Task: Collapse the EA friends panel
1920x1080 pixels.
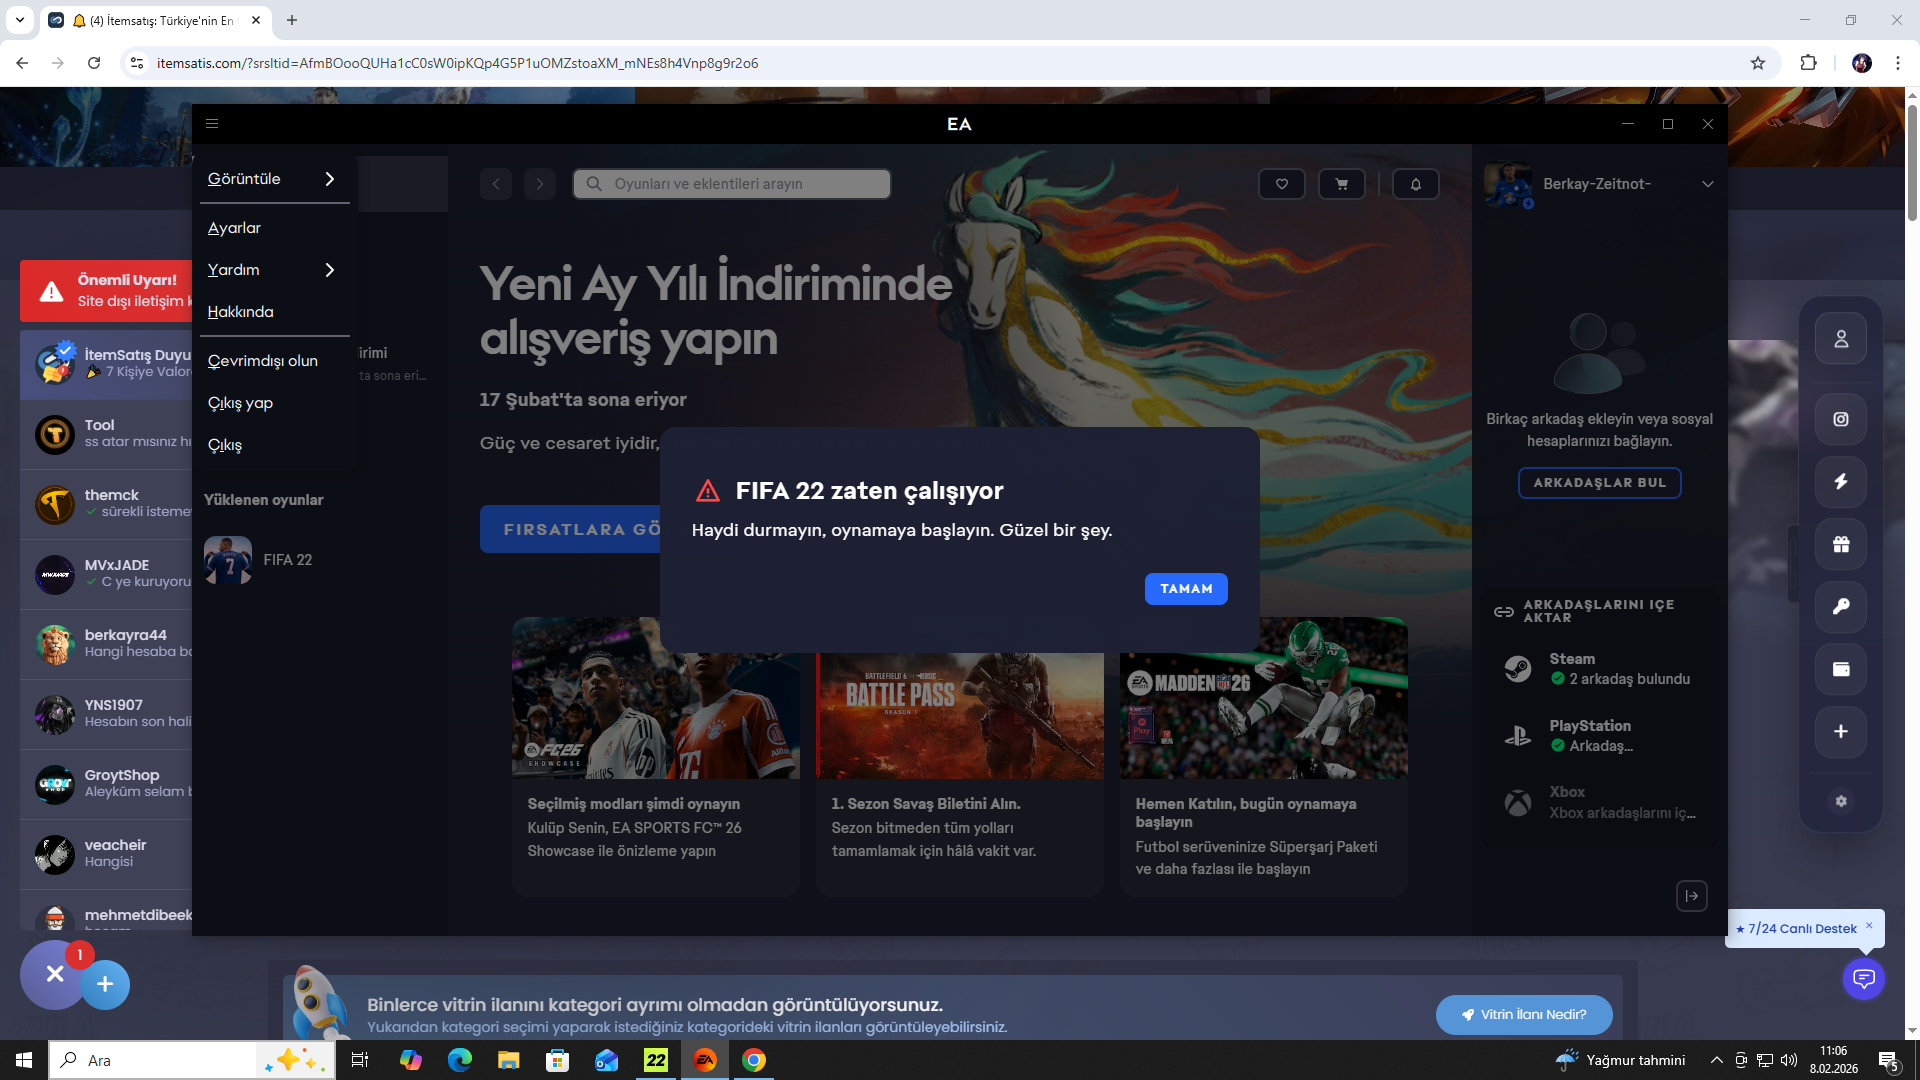Action: [1692, 896]
